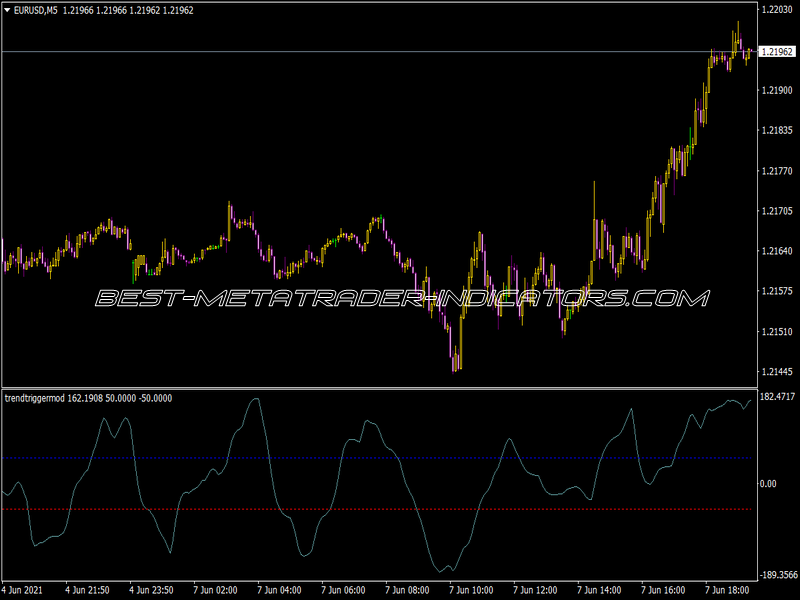Click the trendtriggermod indicator label
The width and height of the screenshot is (800, 600).
pos(88,398)
